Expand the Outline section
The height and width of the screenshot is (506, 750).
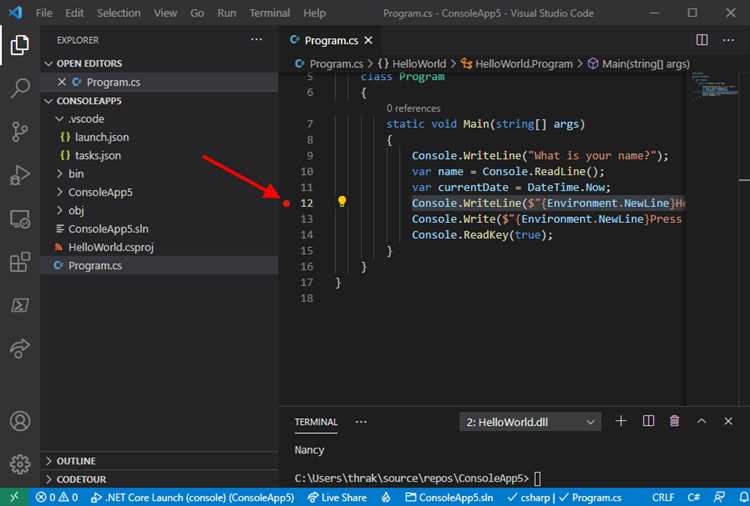(x=159, y=461)
